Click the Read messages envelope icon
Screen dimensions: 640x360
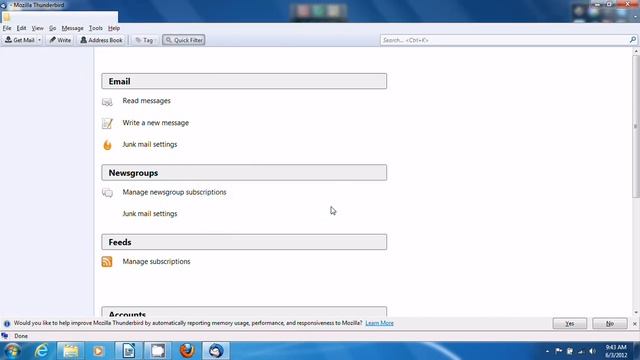107,102
